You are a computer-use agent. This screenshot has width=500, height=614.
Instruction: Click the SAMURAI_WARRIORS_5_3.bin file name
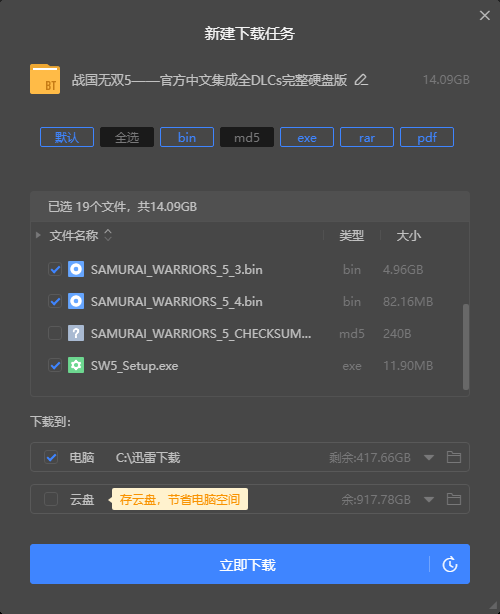pyautogui.click(x=177, y=269)
